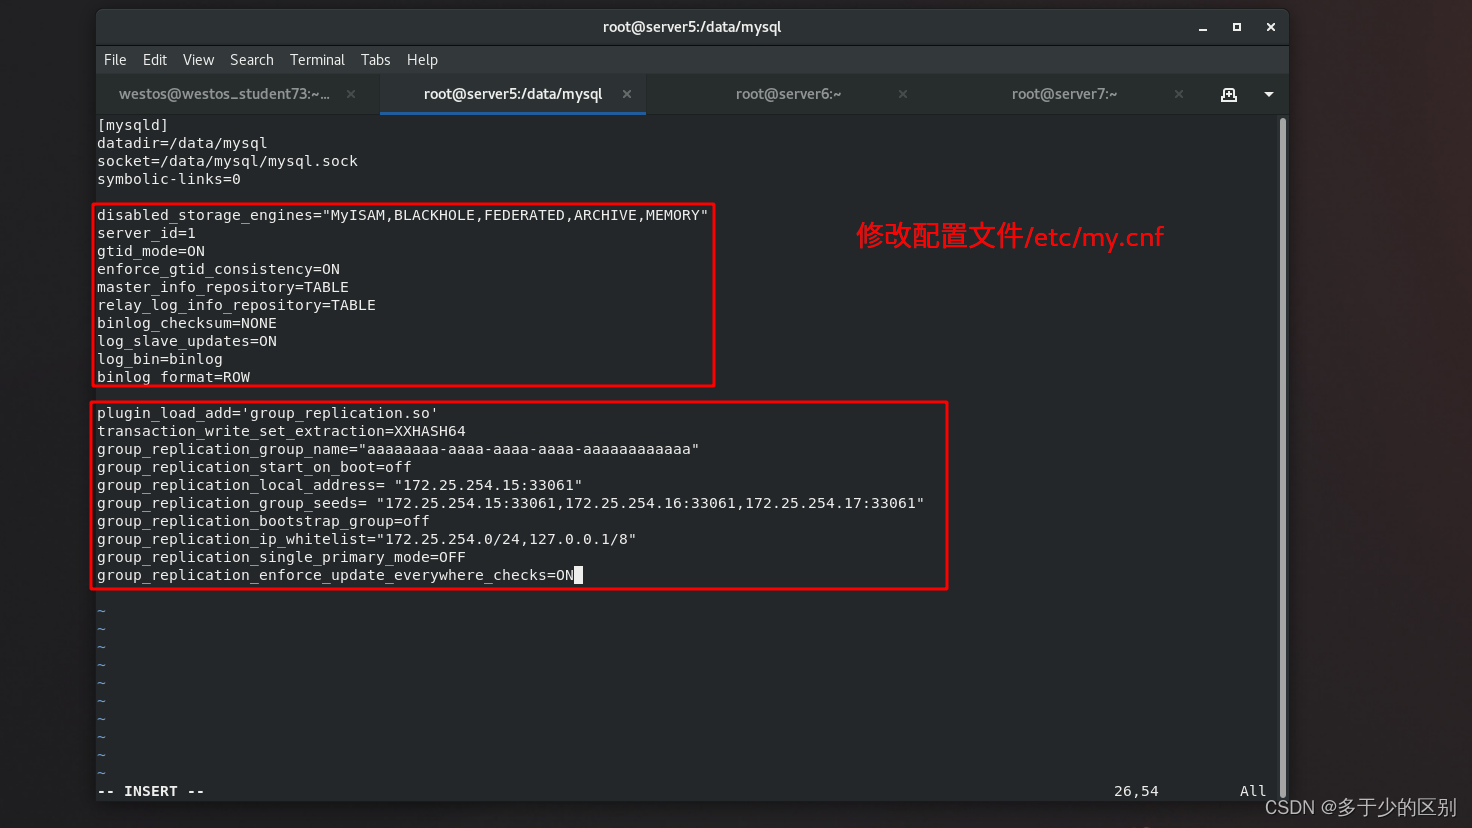Viewport: 1472px width, 828px height.
Task: Open the View menu
Action: (198, 60)
